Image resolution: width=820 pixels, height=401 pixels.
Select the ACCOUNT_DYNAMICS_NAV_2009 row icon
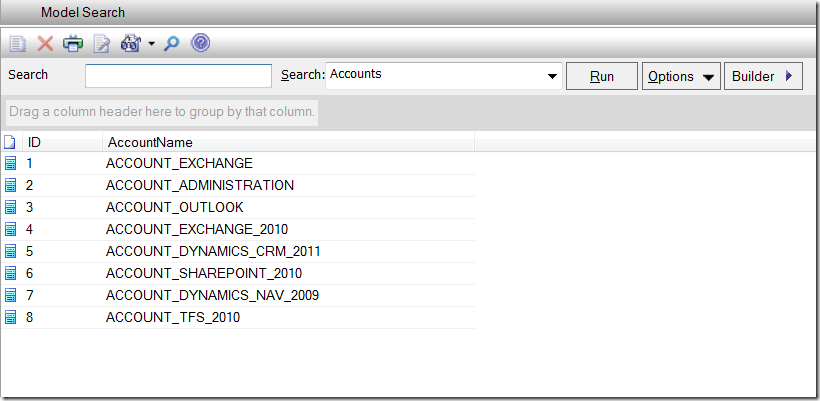[10, 295]
